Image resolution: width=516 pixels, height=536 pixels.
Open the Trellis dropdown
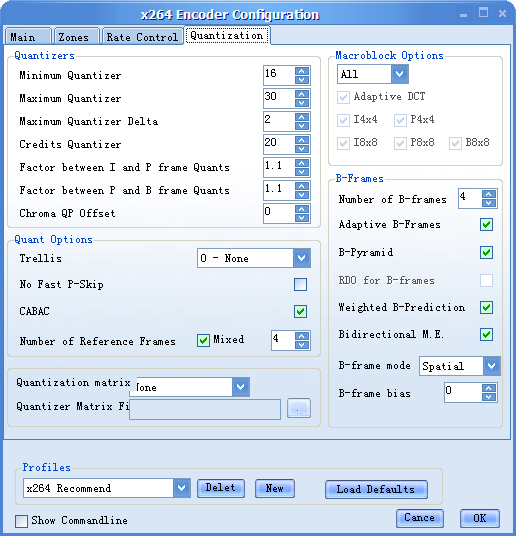(x=302, y=258)
